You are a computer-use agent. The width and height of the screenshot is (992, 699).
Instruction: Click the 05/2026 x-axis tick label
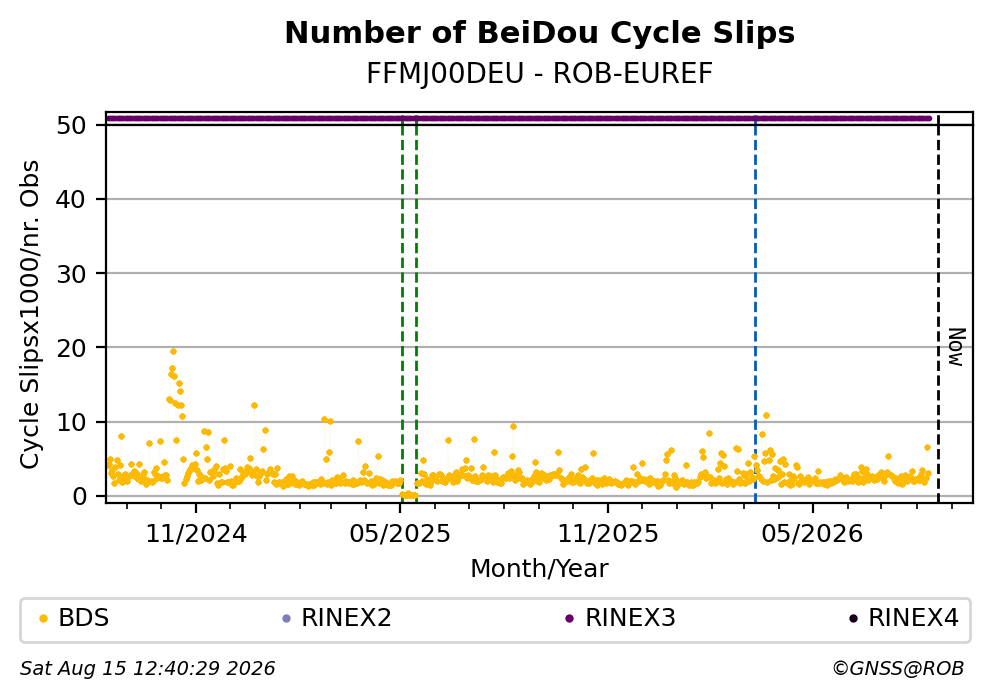[812, 534]
